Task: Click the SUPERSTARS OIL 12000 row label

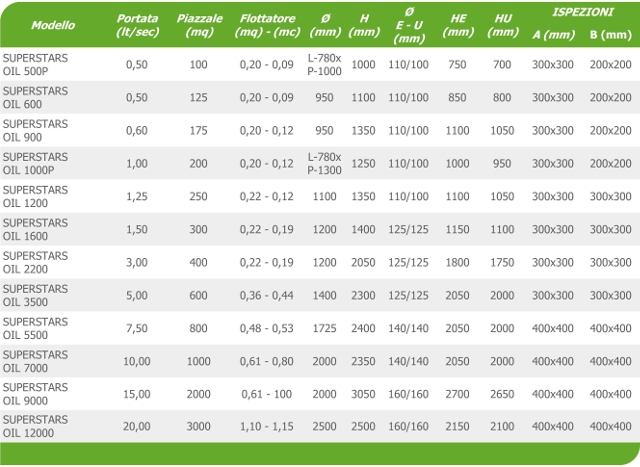Action: coord(35,426)
